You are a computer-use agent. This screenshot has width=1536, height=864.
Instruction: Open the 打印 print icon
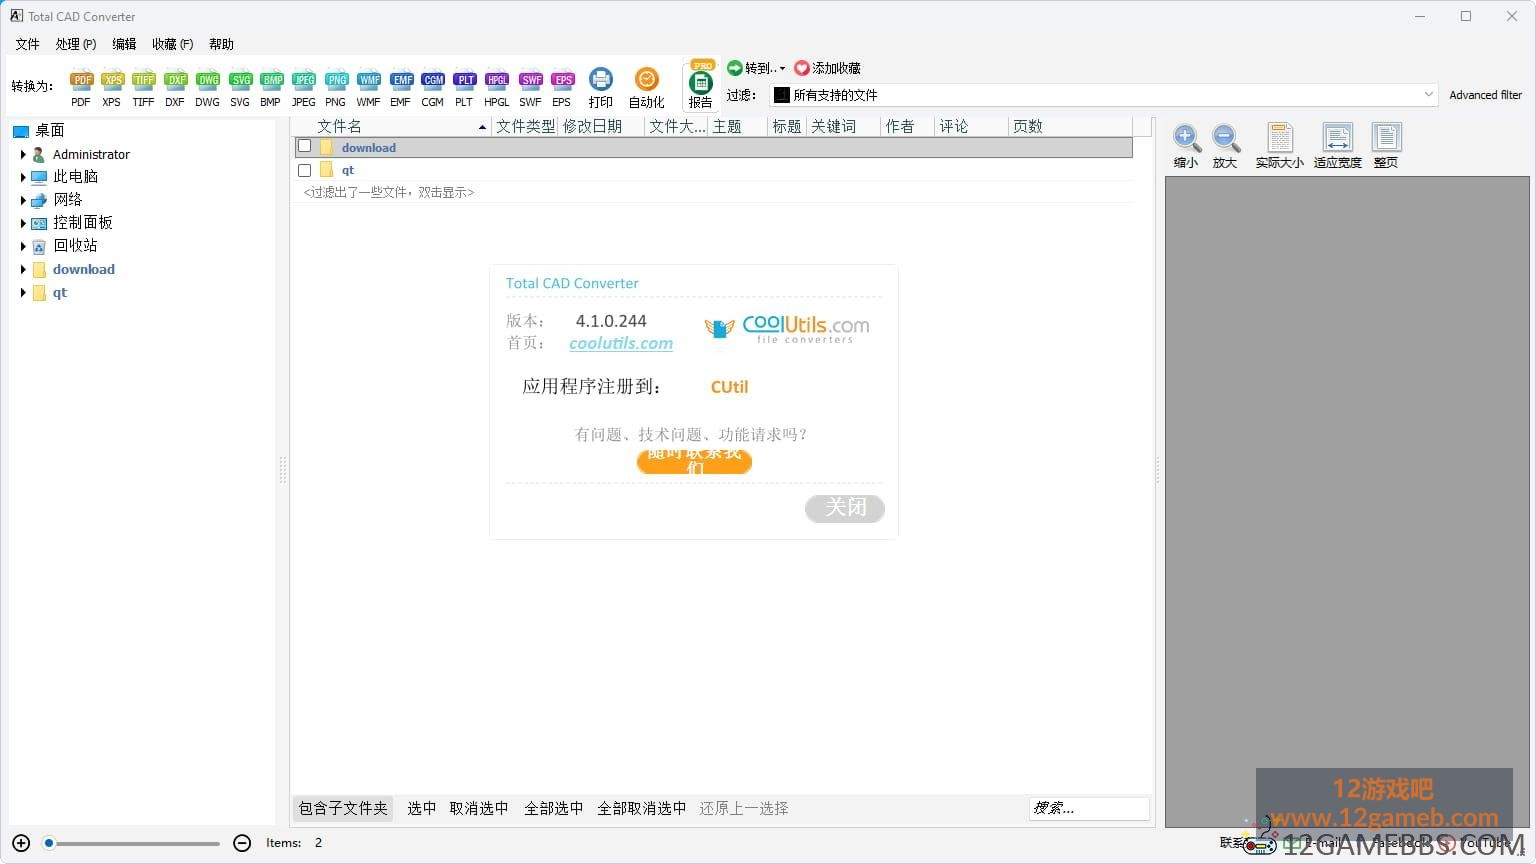[x=601, y=88]
